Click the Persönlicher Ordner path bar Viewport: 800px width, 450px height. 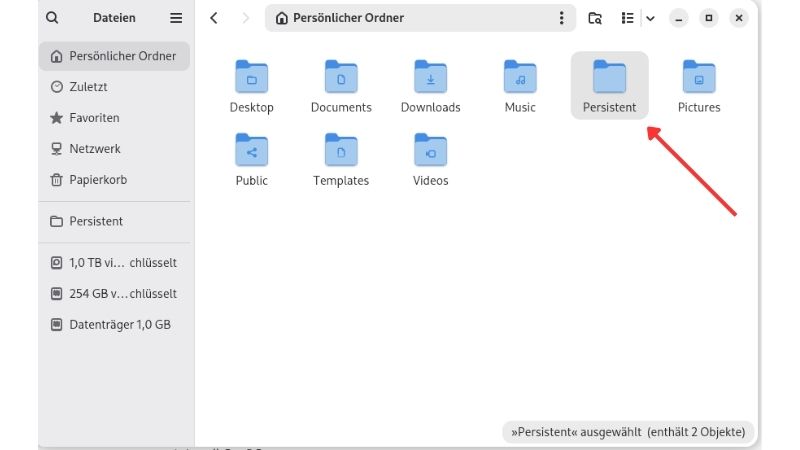(x=420, y=18)
